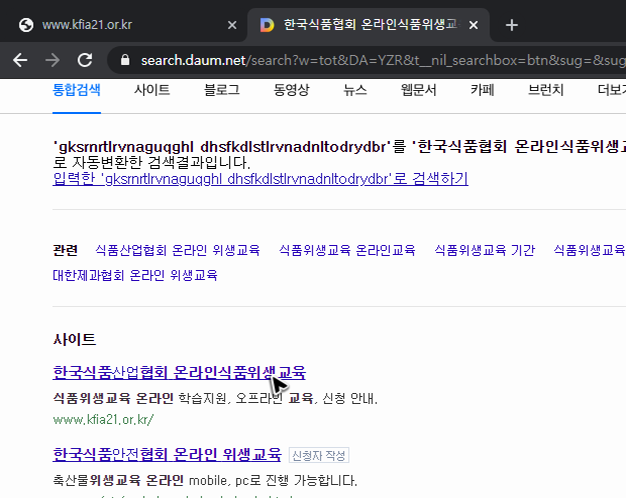
Task: Open related search 식품산업협회 온라인 위생교육
Action: [x=178, y=250]
